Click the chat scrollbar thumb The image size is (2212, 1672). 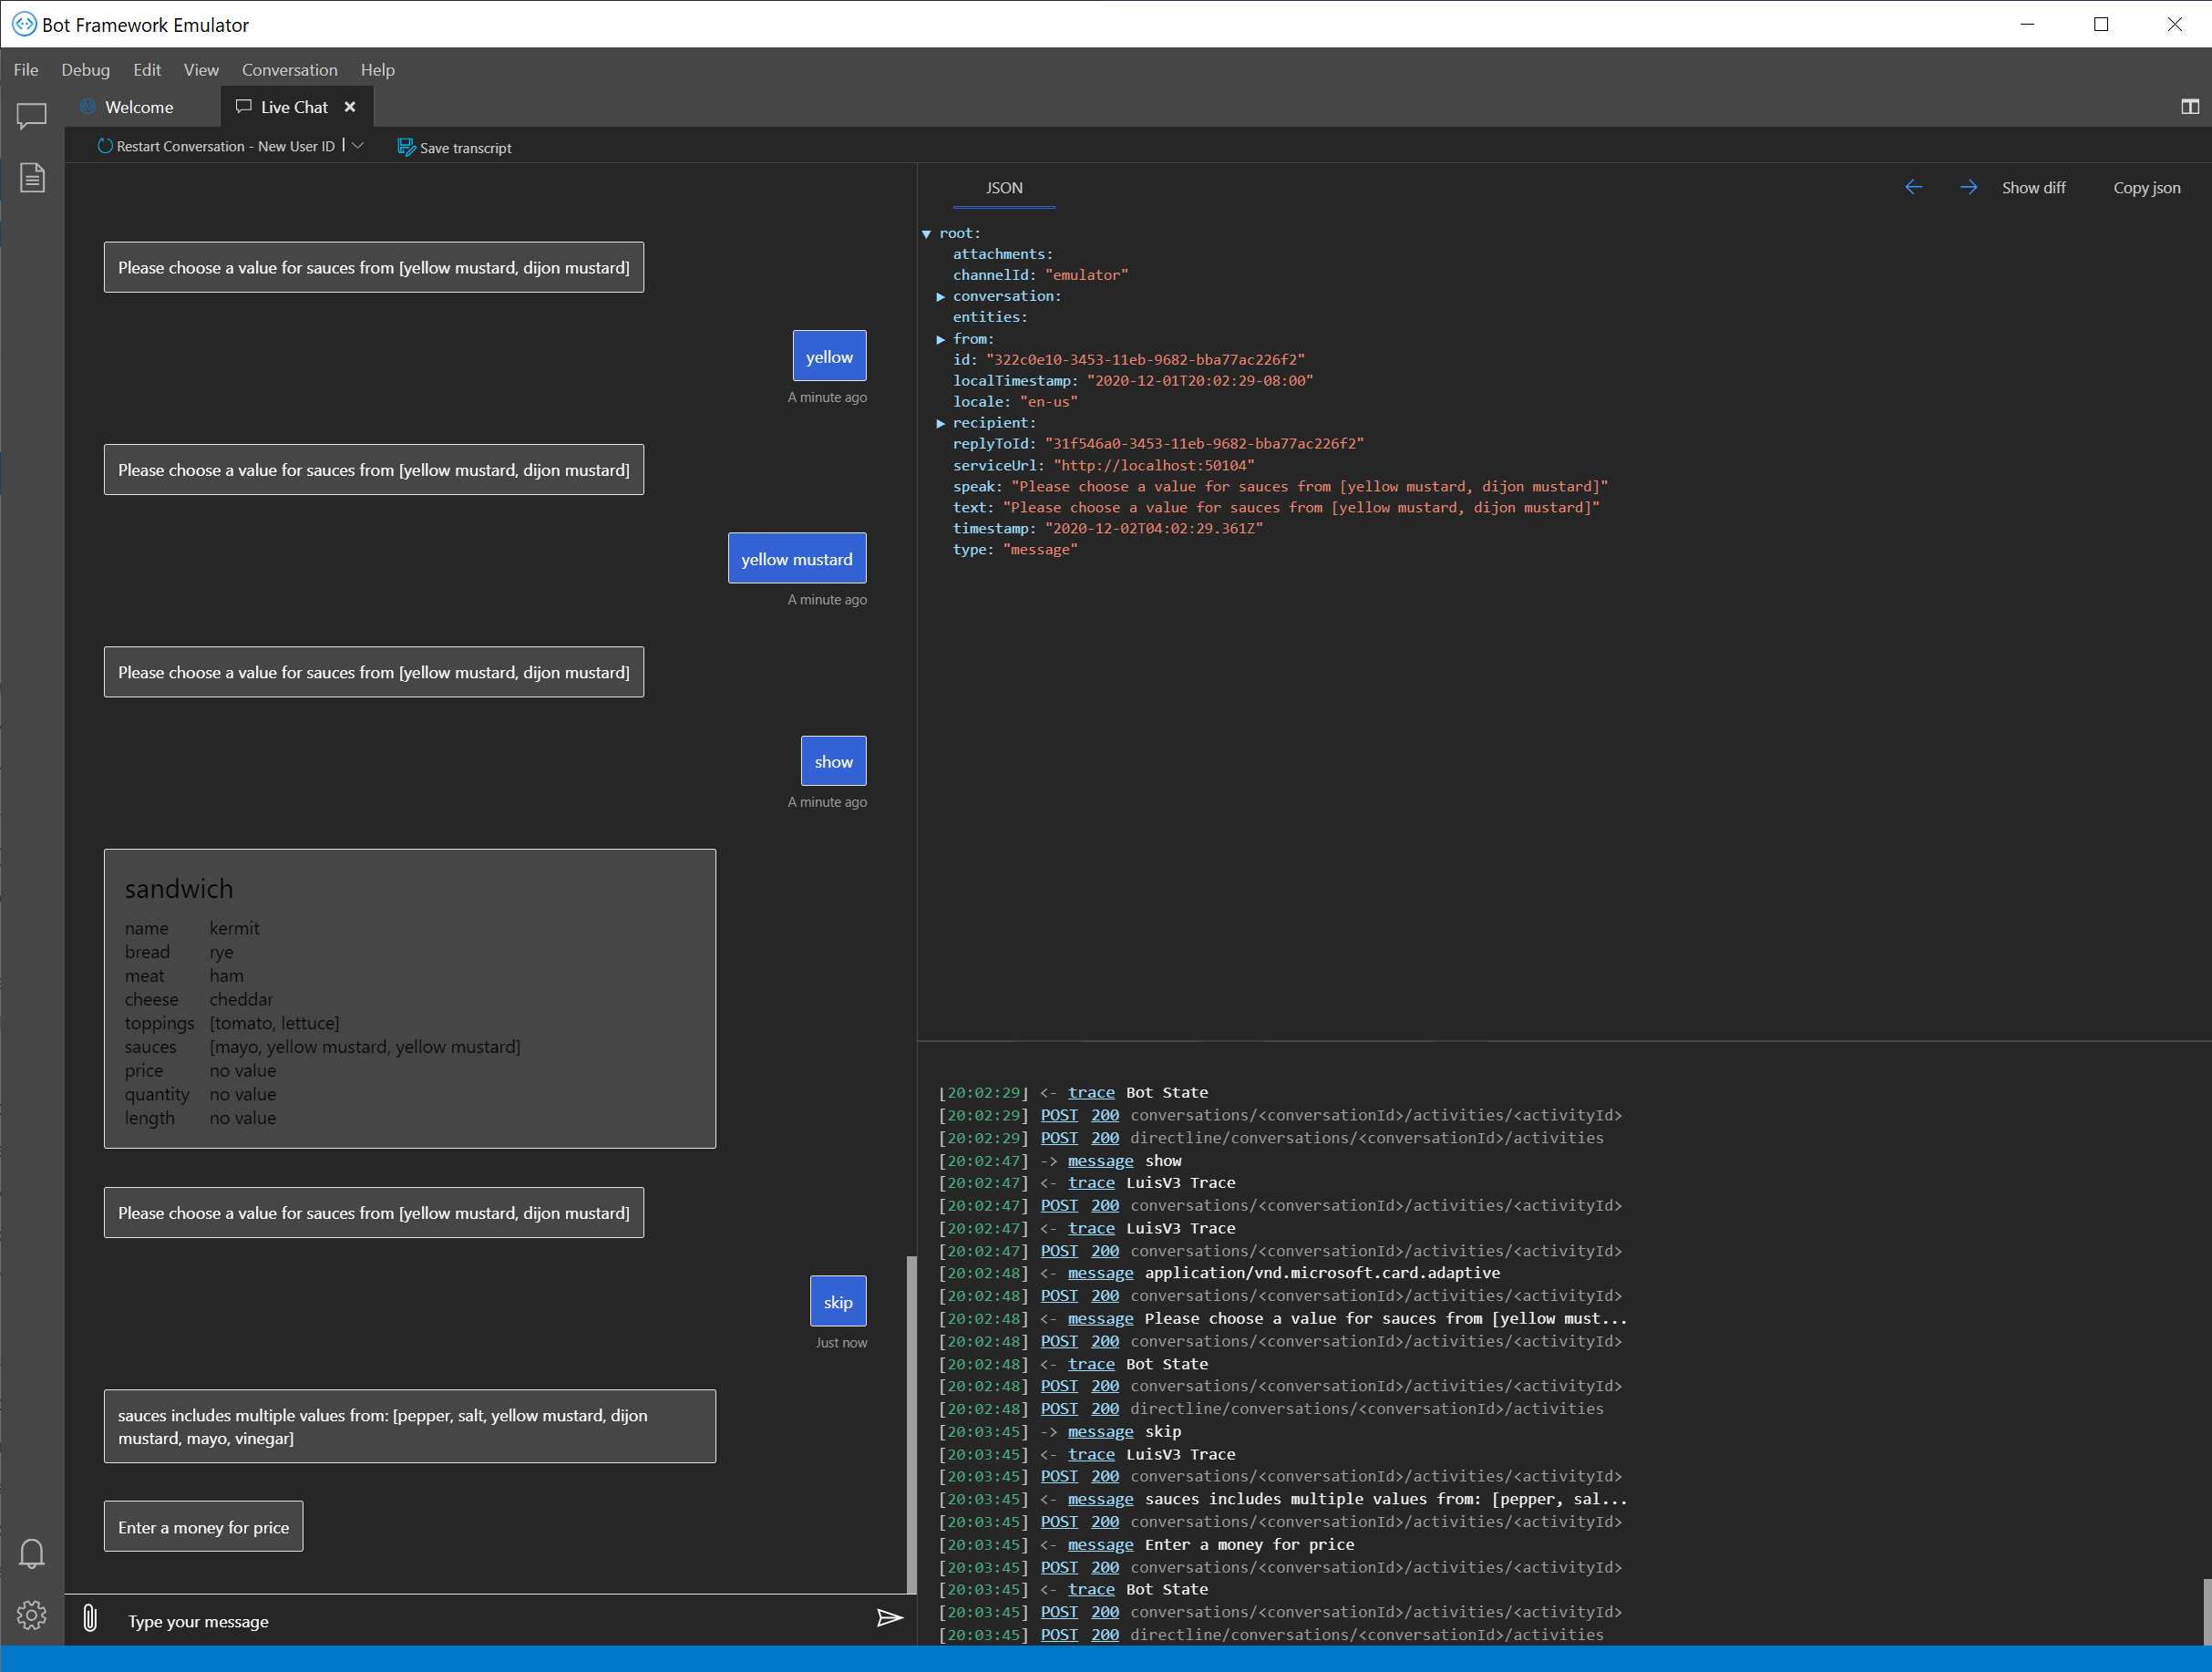911,1424
